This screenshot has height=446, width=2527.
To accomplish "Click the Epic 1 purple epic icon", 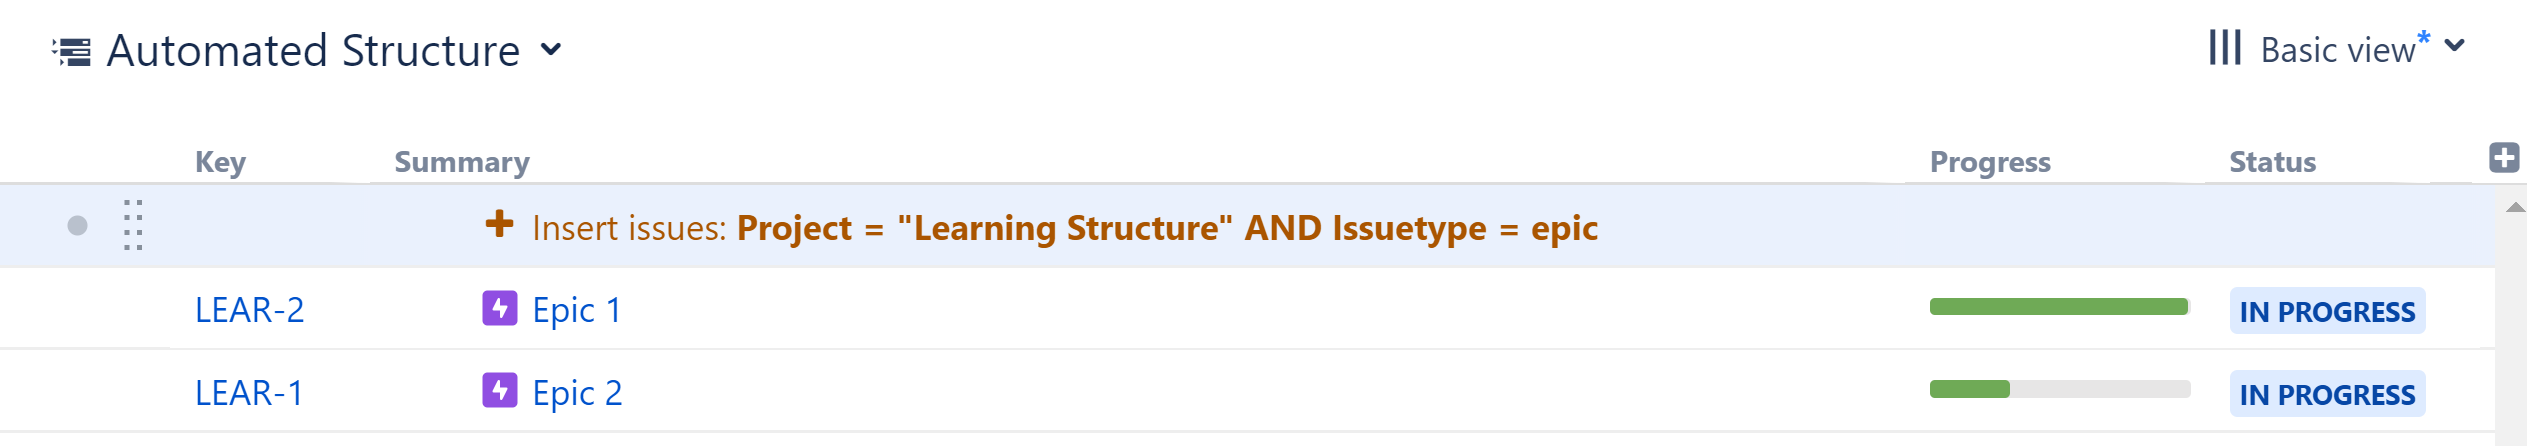I will click(x=500, y=308).
